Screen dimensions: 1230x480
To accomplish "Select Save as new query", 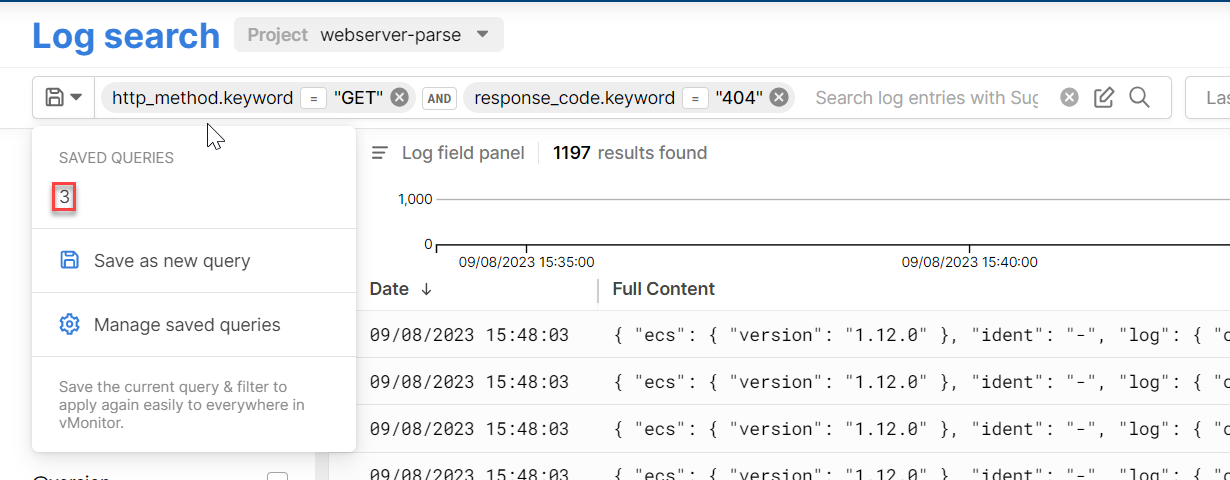I will (x=172, y=261).
